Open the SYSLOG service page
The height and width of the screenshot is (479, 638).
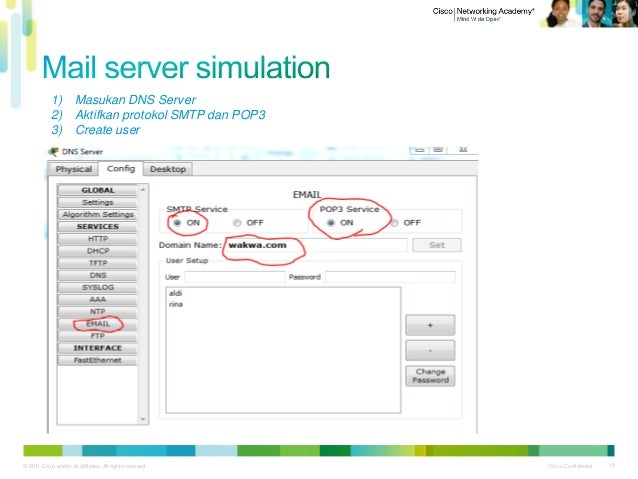tap(98, 287)
